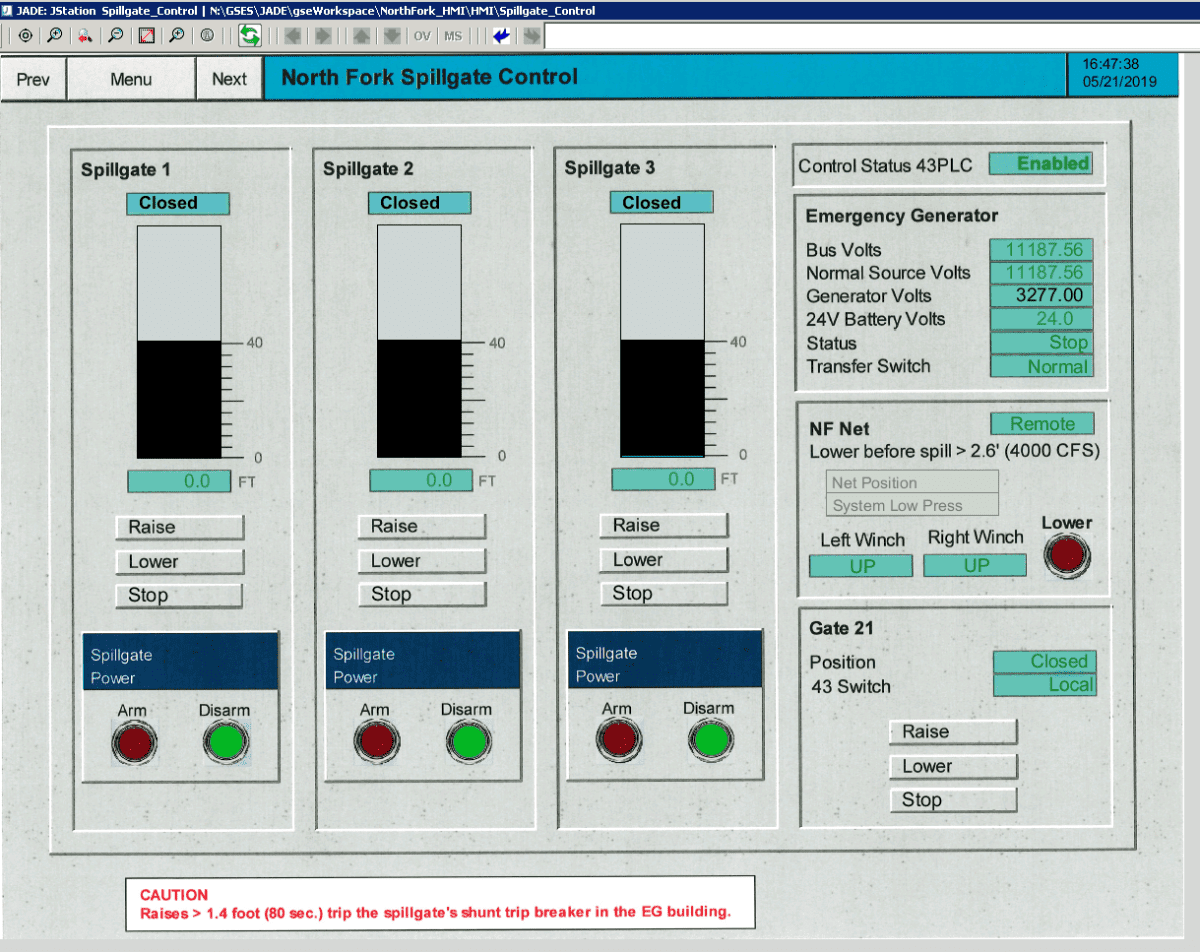
Task: Click the Spillgate 1 level bar gauge
Action: [179, 342]
